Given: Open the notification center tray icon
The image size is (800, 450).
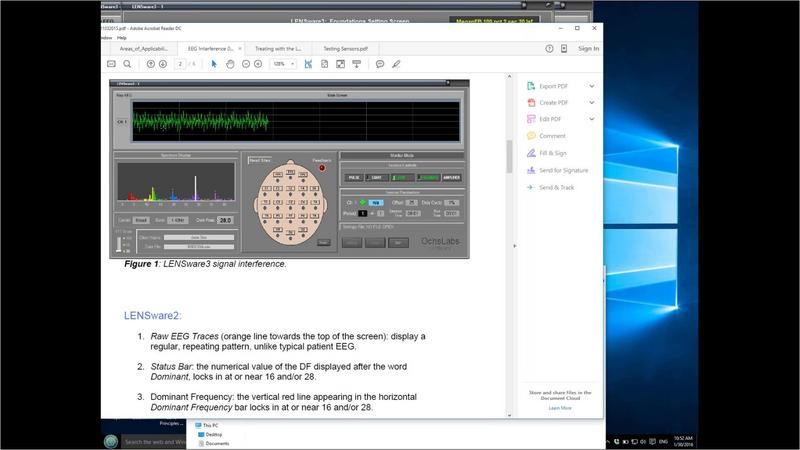Looking at the screenshot, I should tap(653, 441).
